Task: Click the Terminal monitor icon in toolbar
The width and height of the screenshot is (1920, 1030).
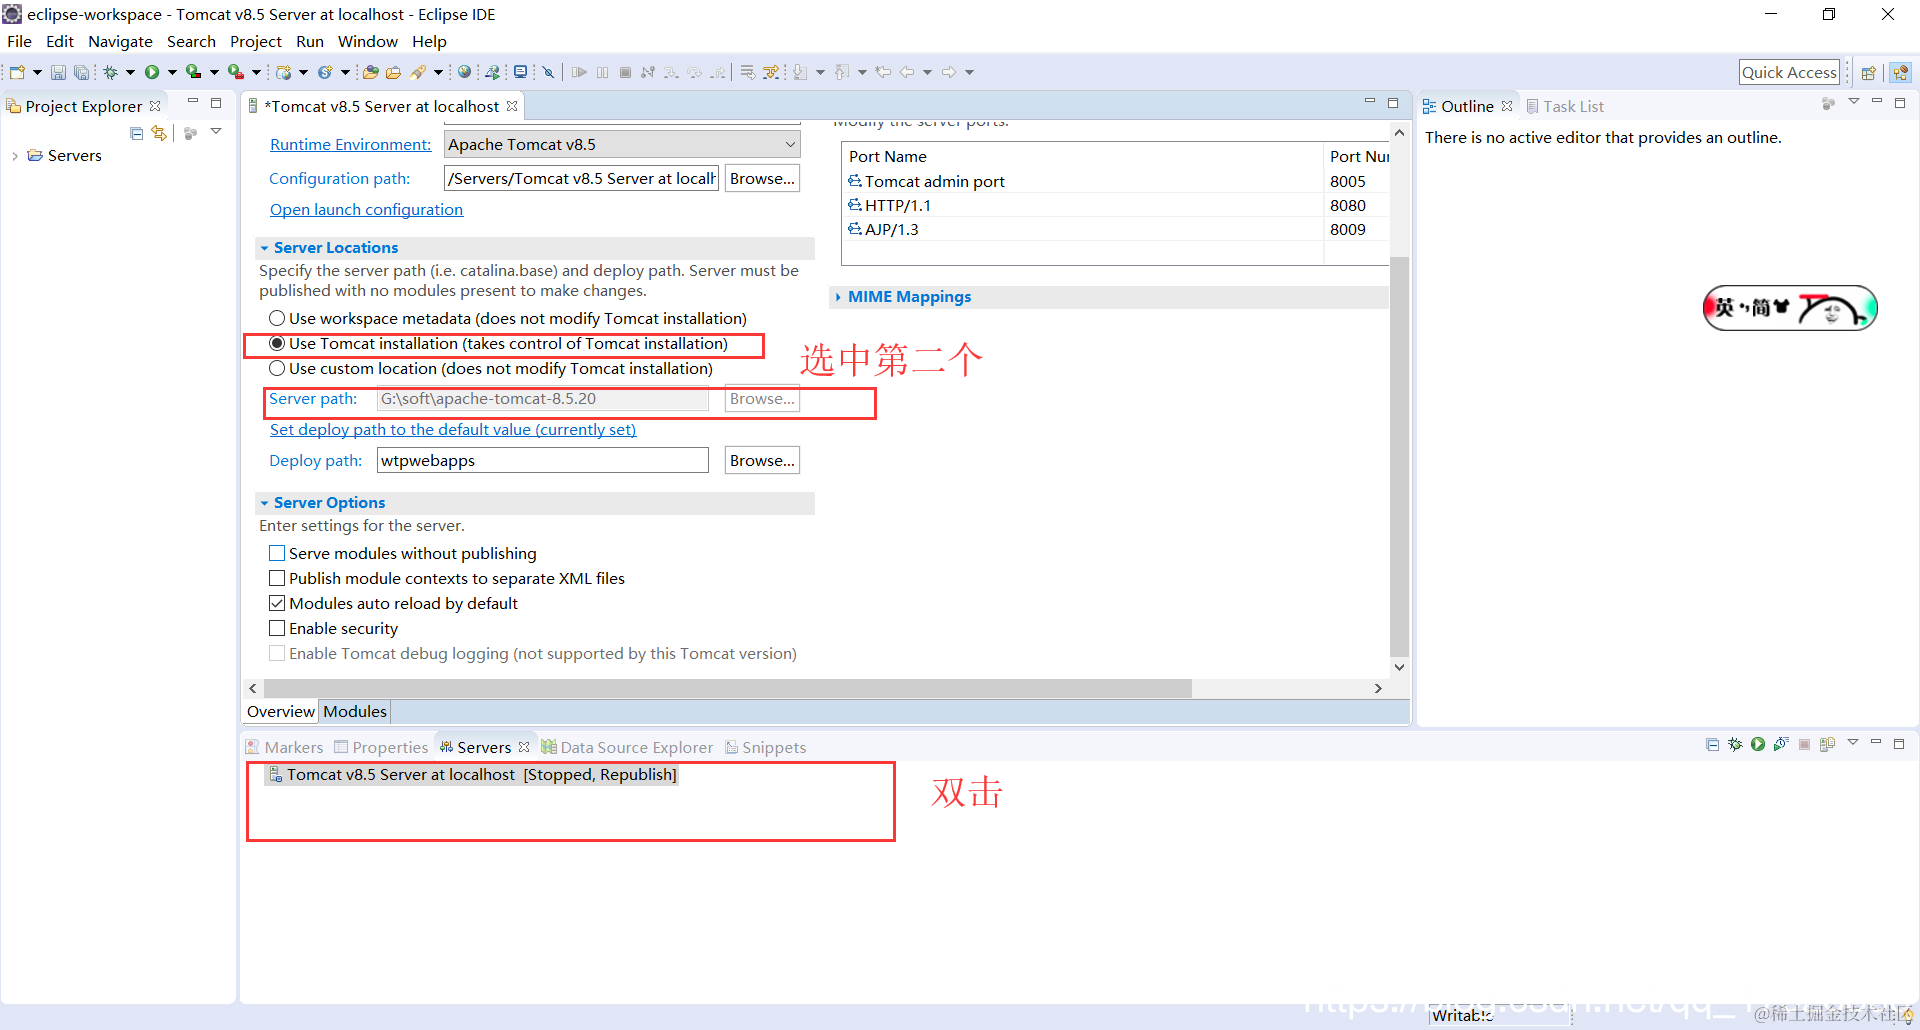Action: click(520, 72)
